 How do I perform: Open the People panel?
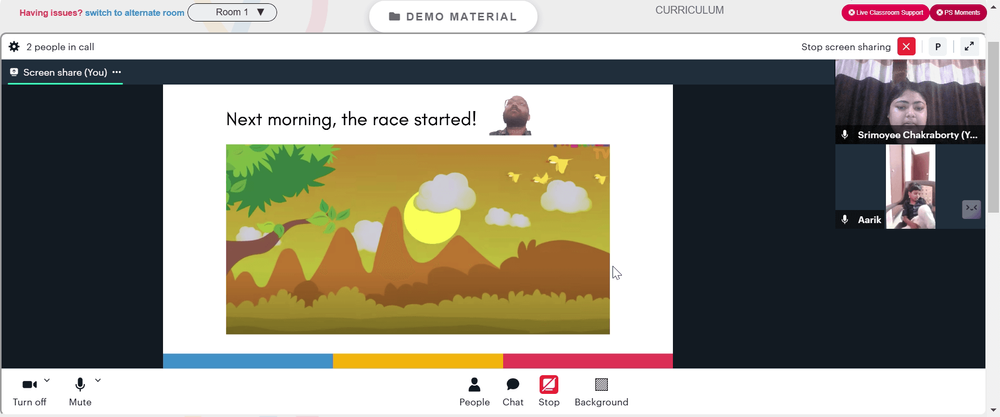point(474,392)
